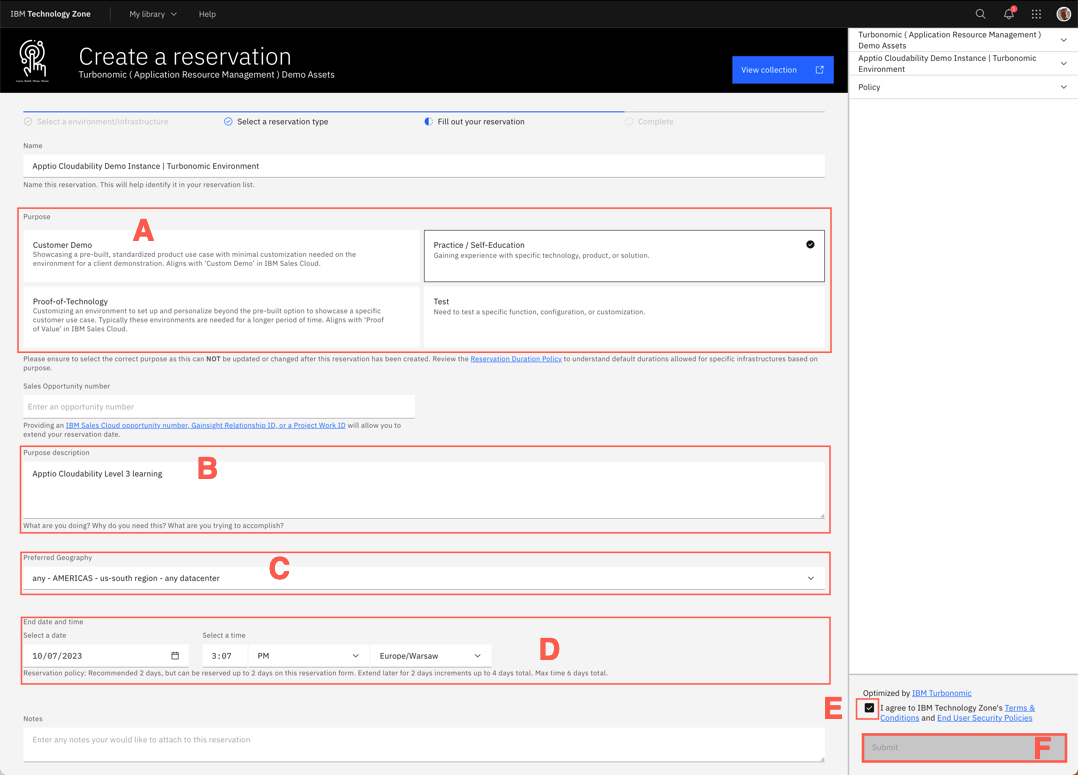
Task: Open the Terms & Conditions link
Action: [957, 712]
